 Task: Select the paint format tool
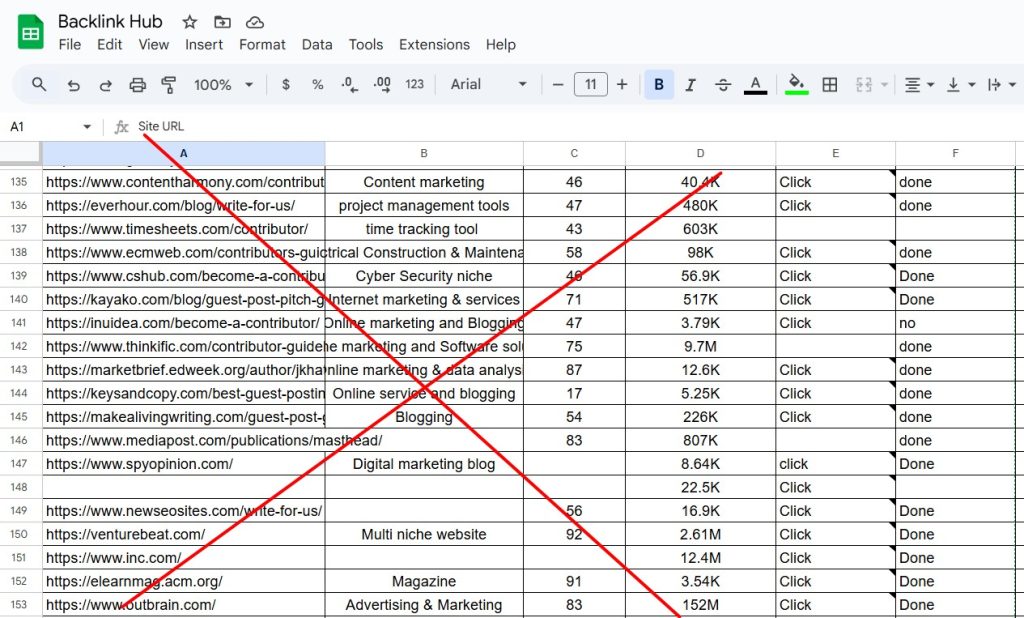(x=169, y=85)
